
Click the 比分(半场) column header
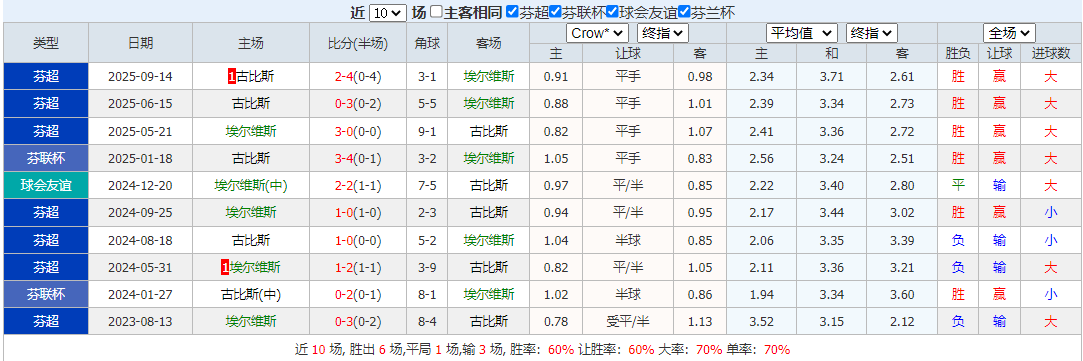pos(358,43)
